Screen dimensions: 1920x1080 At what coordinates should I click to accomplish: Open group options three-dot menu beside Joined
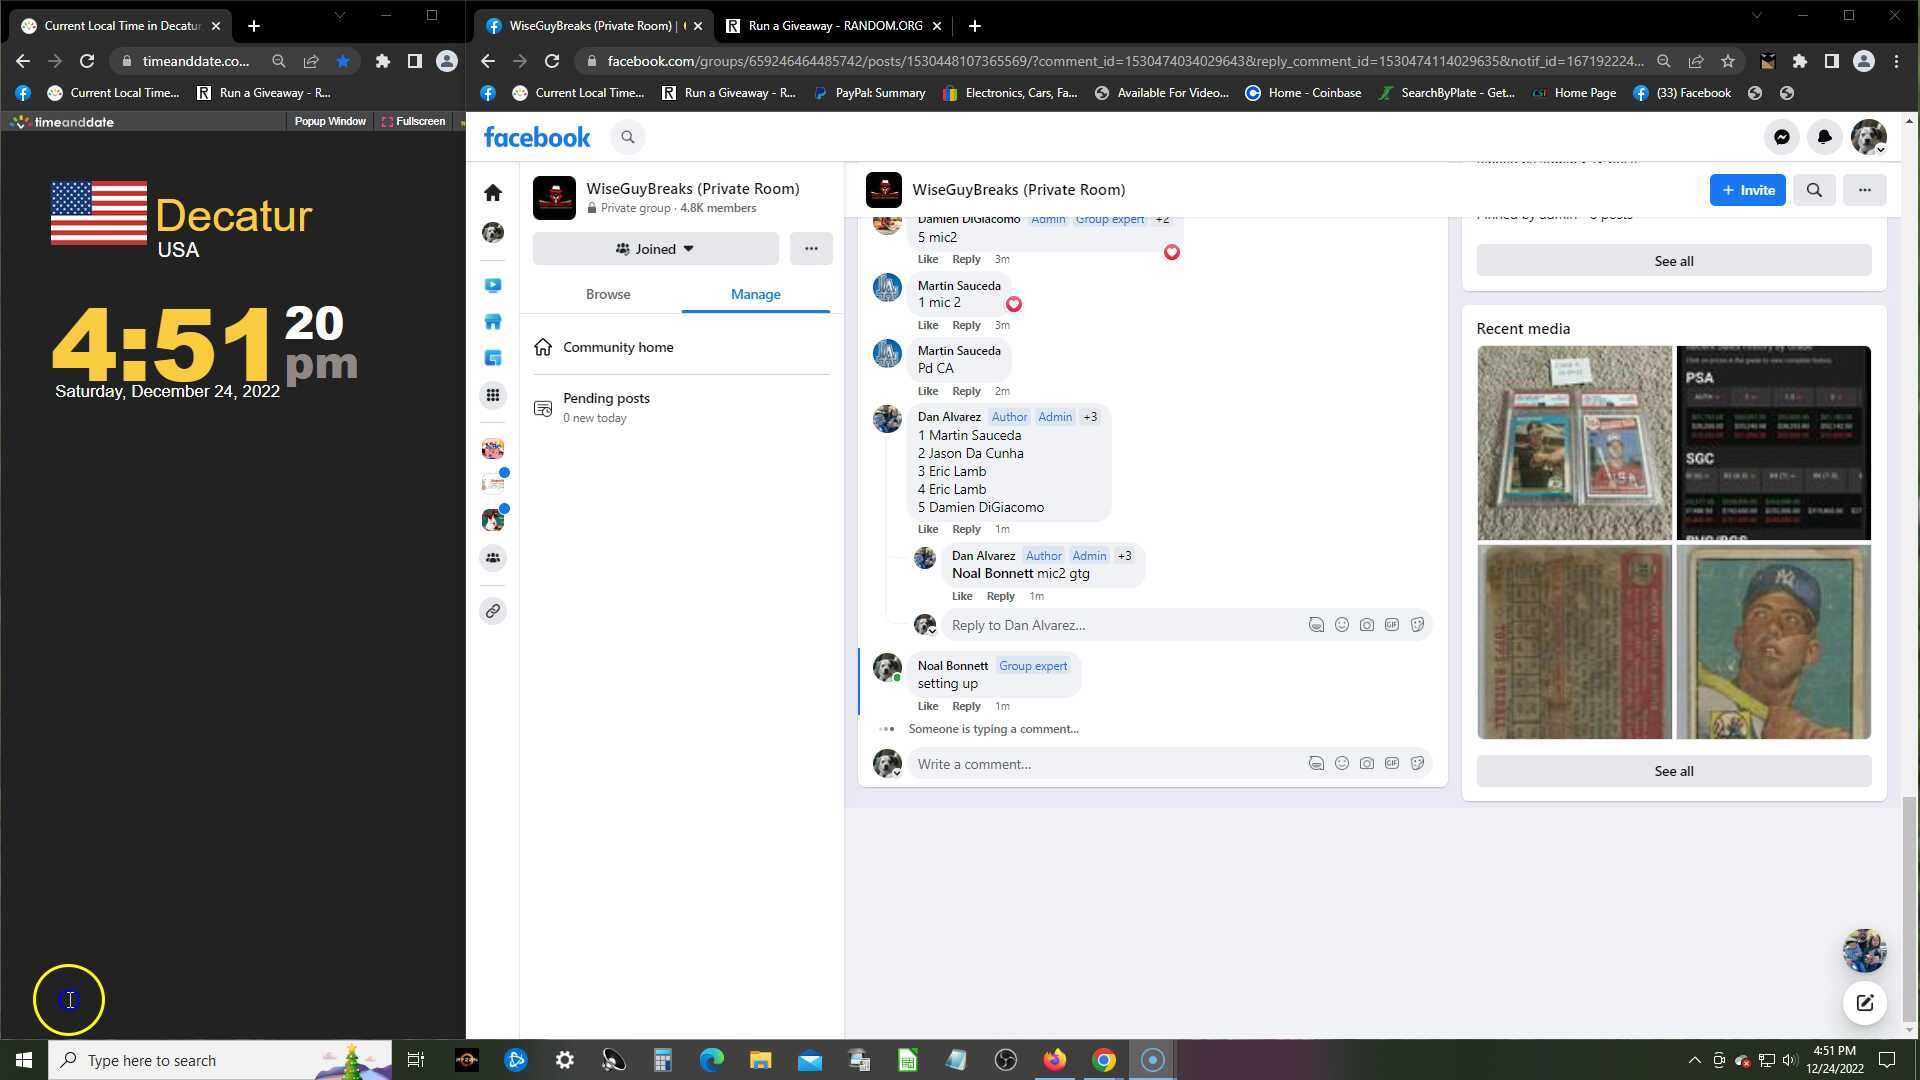click(811, 249)
